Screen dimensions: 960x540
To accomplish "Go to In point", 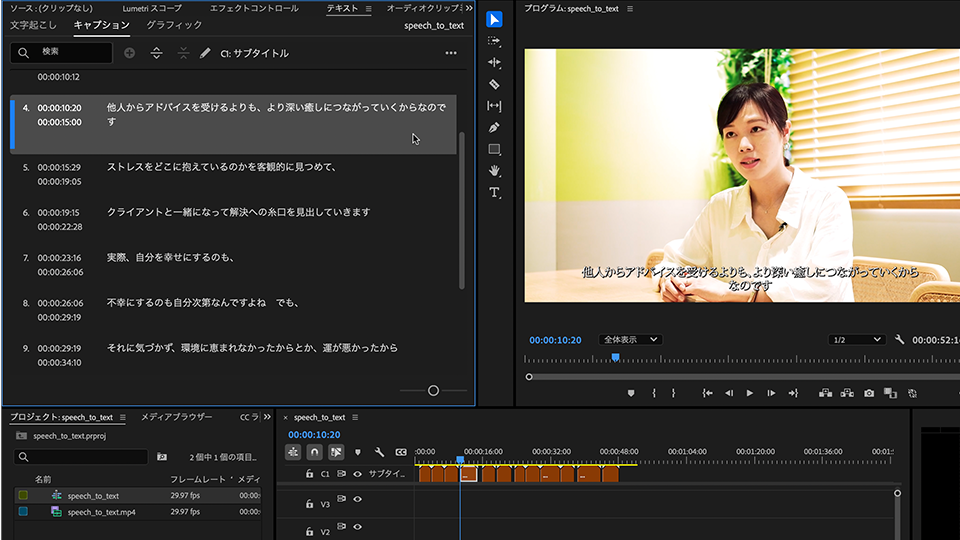I will click(x=707, y=393).
